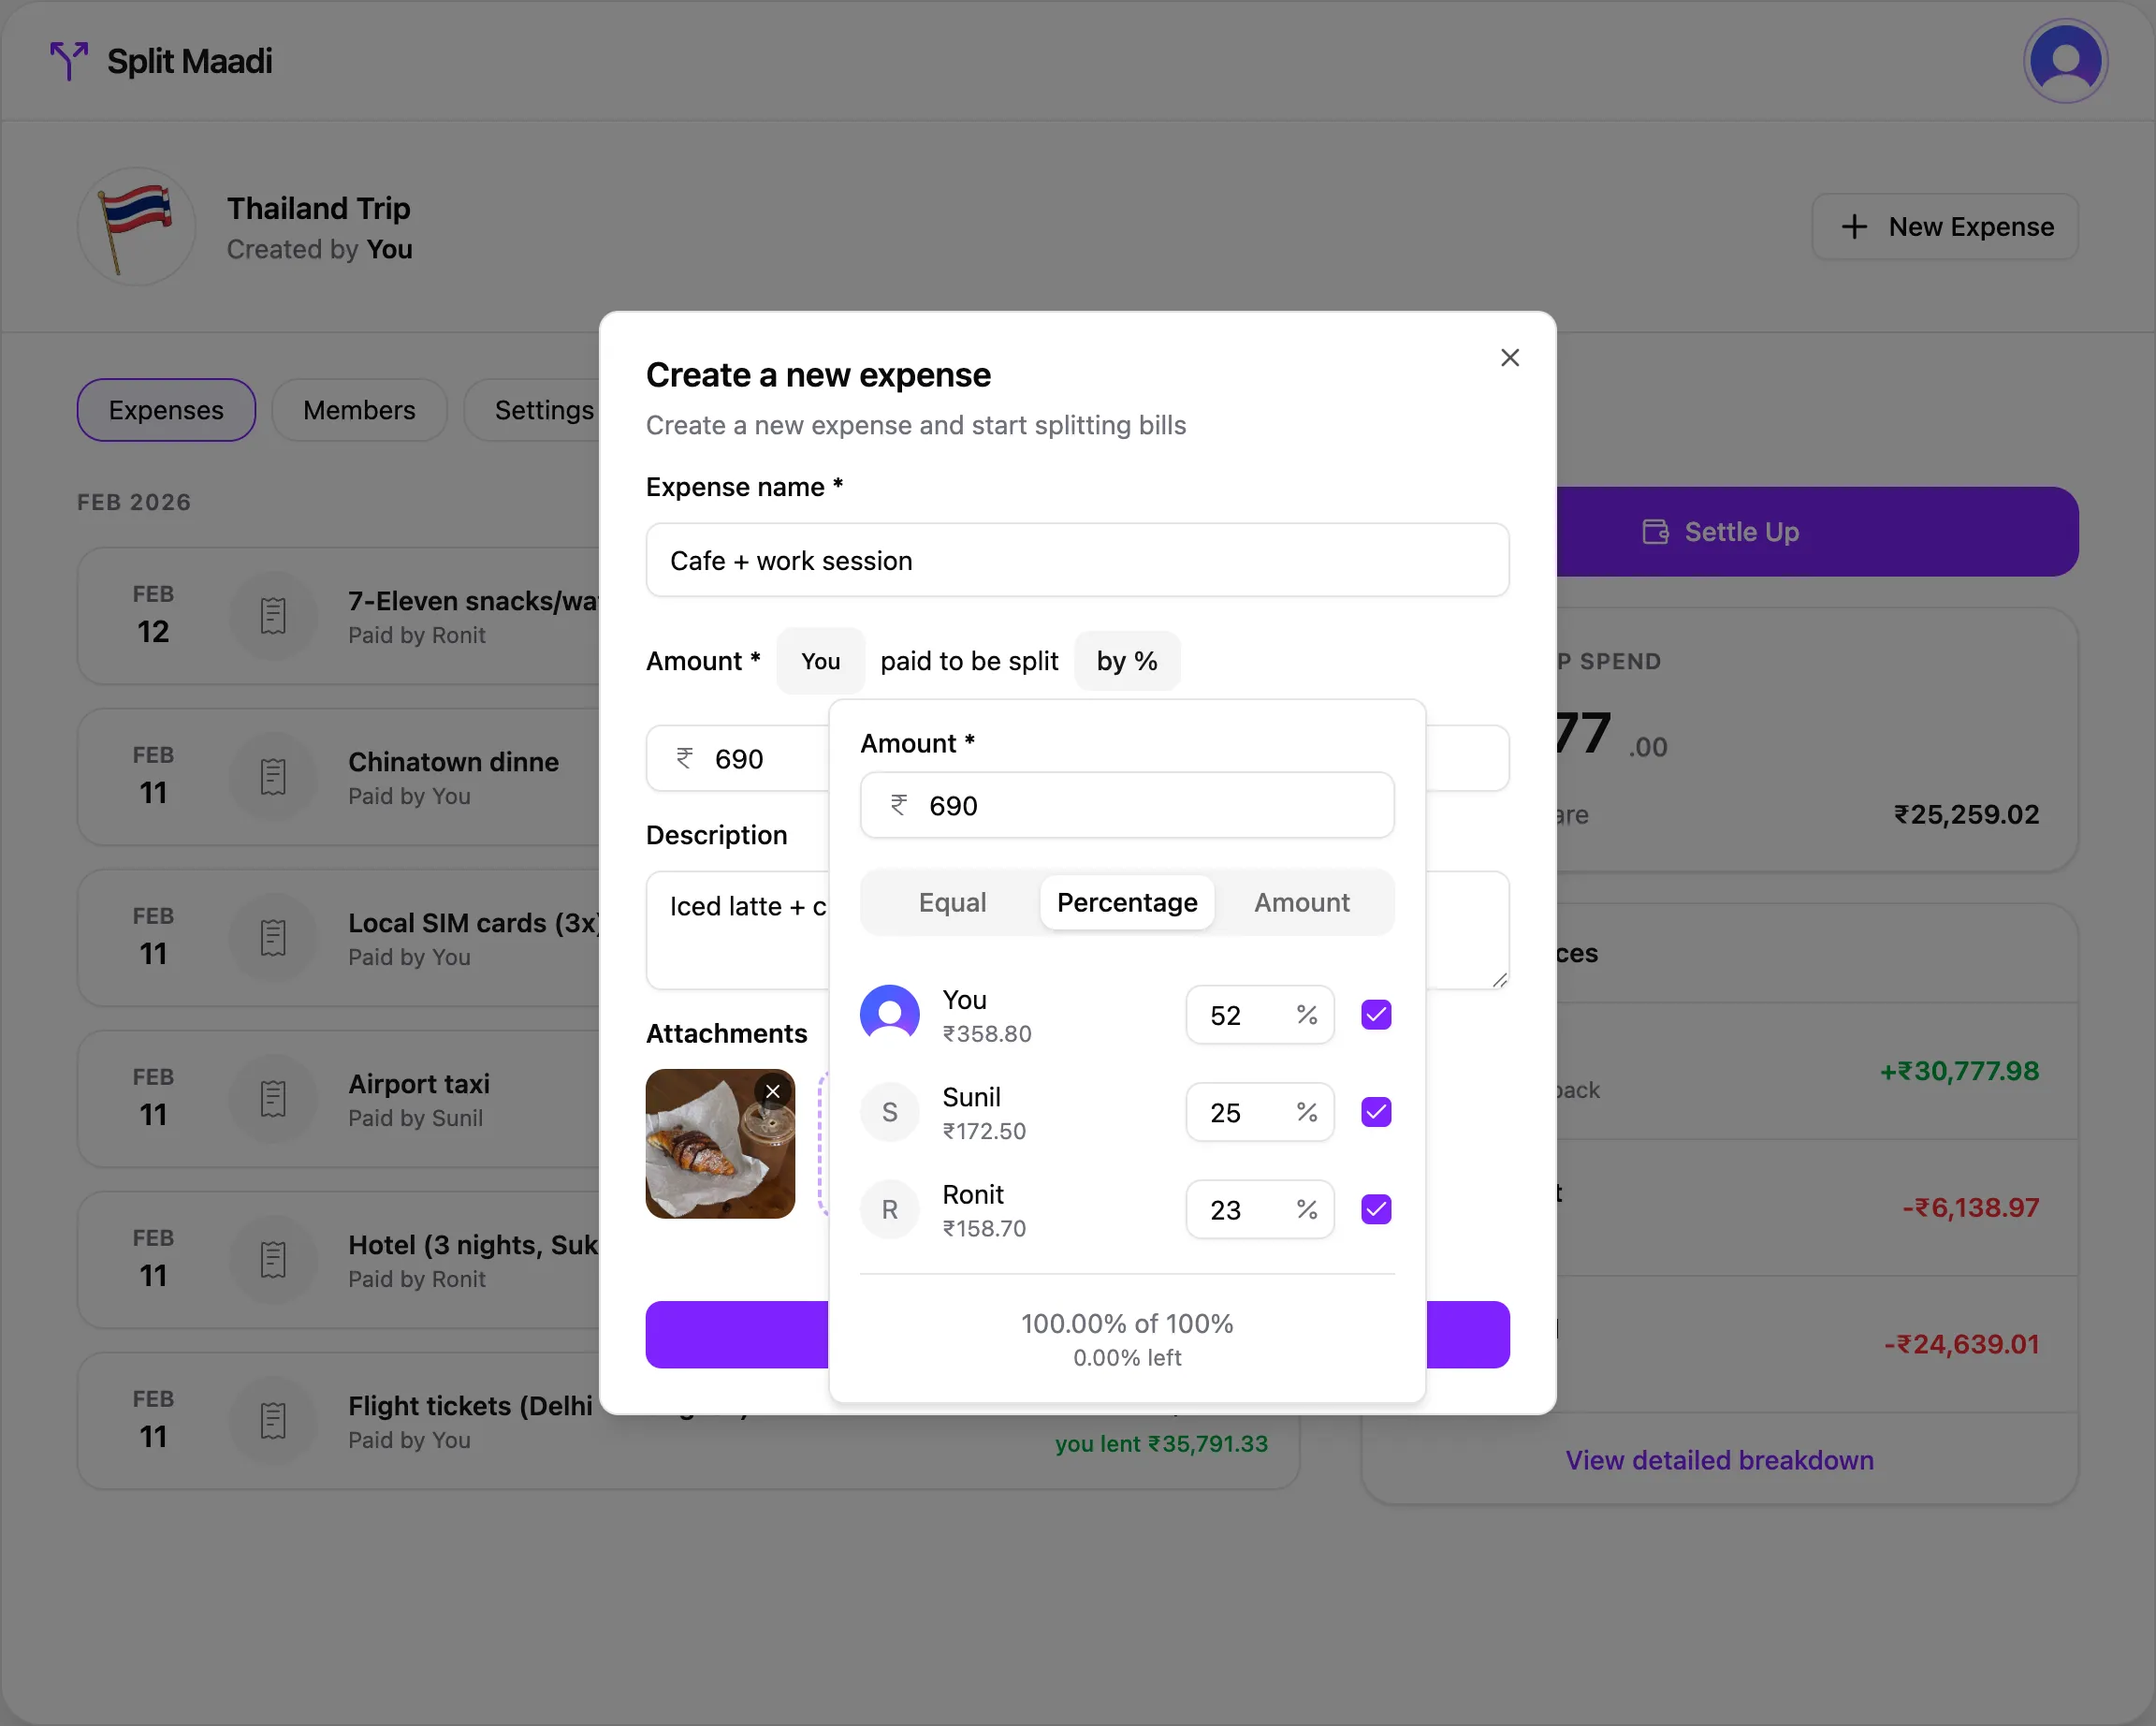2156x1726 pixels.
Task: Open the 'by %' split method selector
Action: [x=1127, y=660]
